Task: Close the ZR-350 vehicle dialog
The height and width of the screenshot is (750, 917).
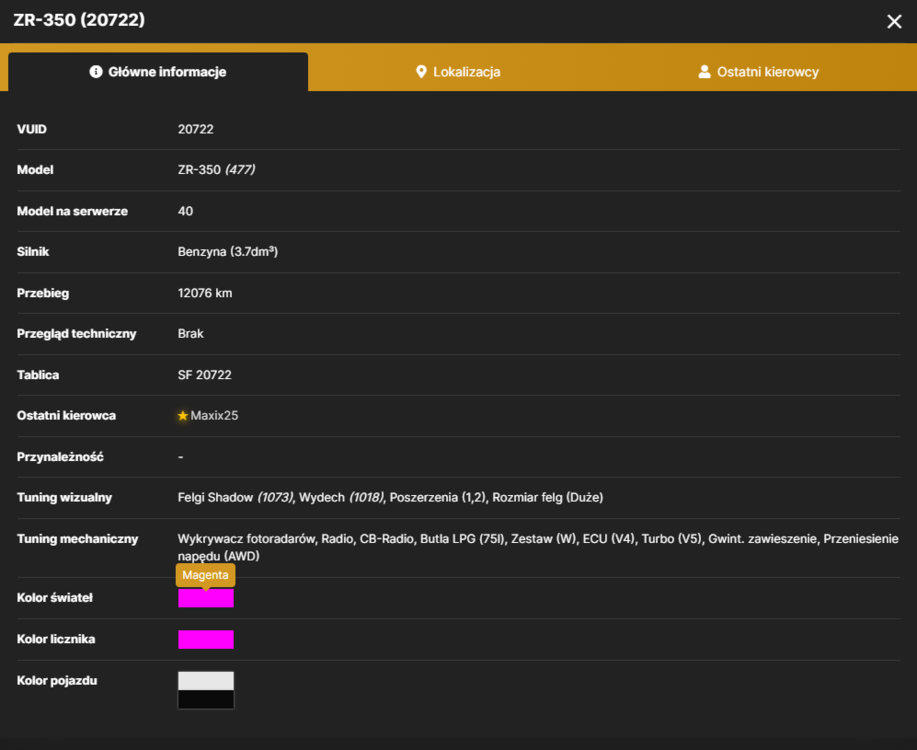Action: pyautogui.click(x=894, y=22)
